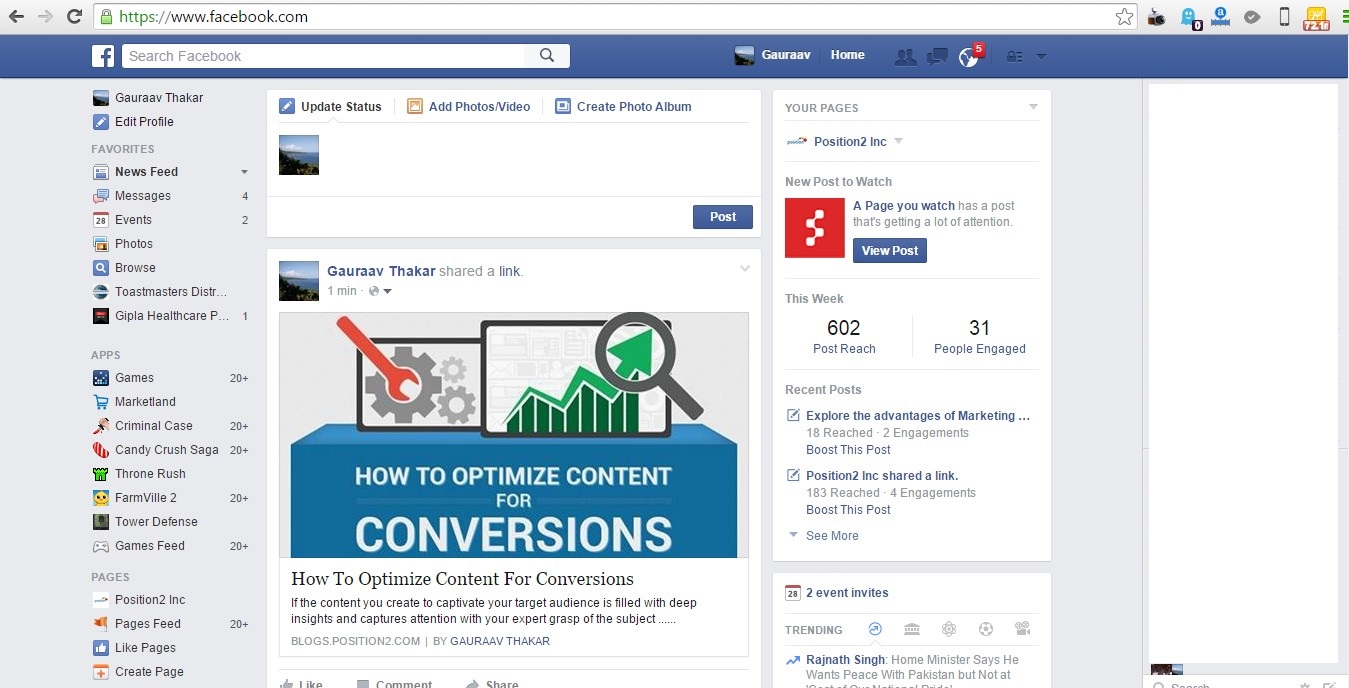The image size is (1349, 688).
Task: Open the Facebook home logo icon
Action: 103,55
